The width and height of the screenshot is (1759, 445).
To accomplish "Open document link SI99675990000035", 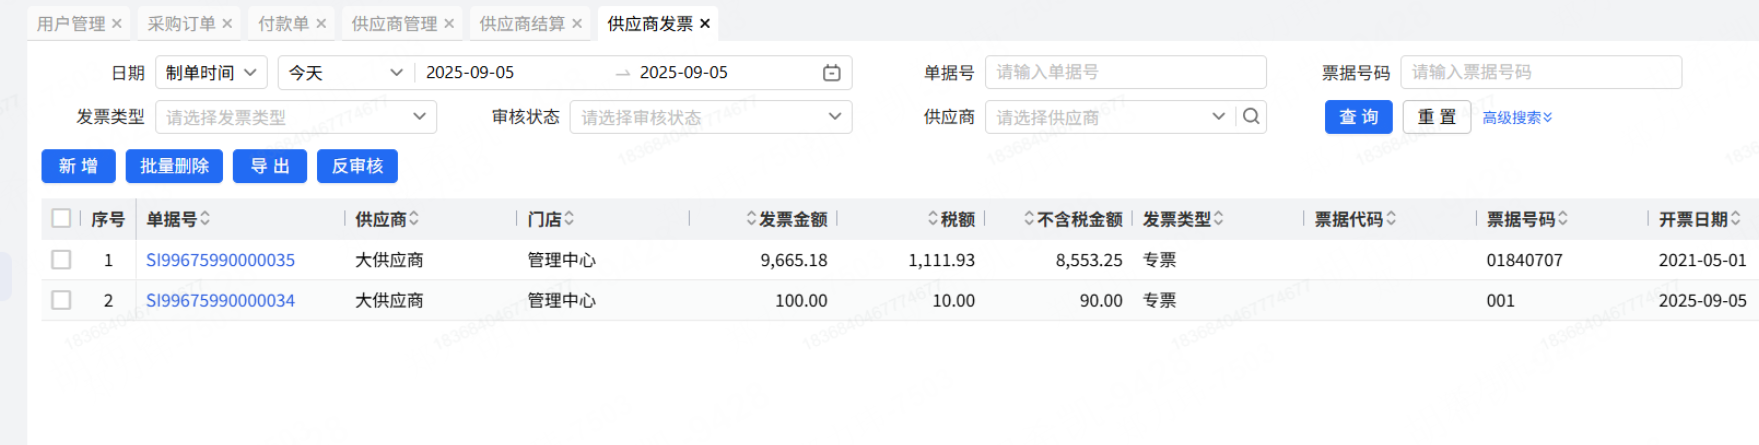I will coord(220,260).
